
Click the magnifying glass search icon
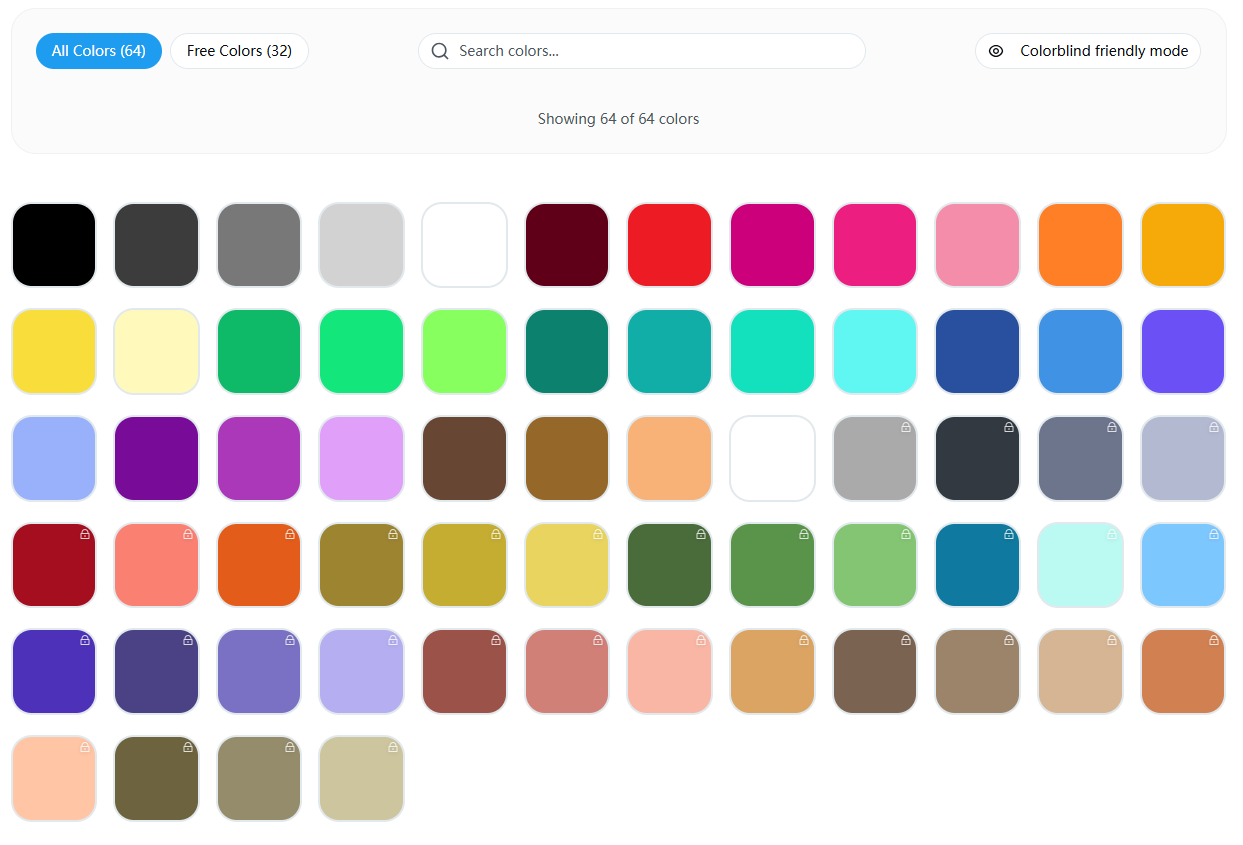point(440,51)
